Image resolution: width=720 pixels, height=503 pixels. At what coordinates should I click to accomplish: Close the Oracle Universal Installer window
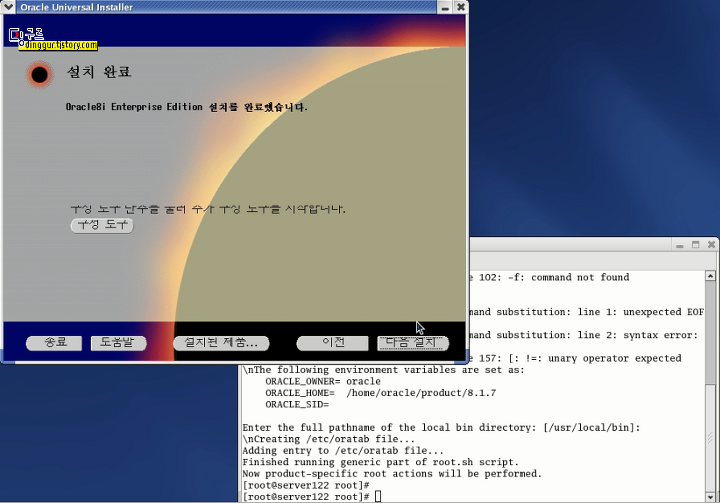tap(461, 7)
